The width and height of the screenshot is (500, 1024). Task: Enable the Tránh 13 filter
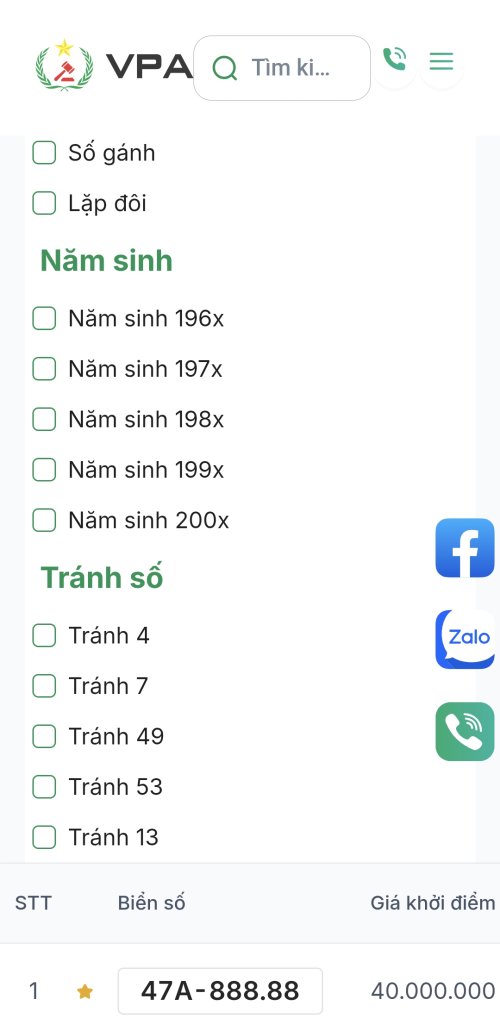(x=44, y=837)
